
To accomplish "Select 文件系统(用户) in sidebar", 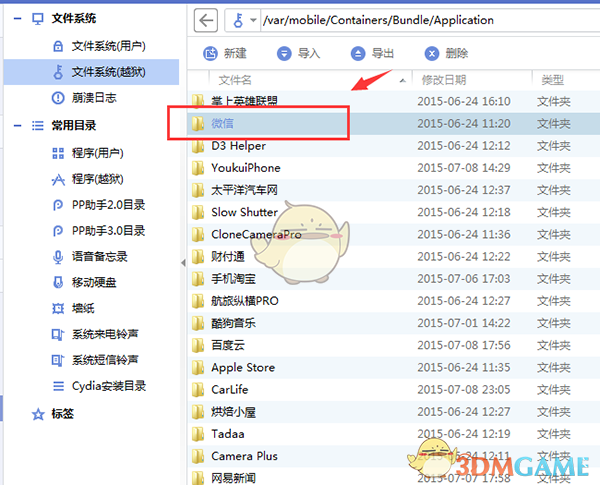I will (x=109, y=46).
